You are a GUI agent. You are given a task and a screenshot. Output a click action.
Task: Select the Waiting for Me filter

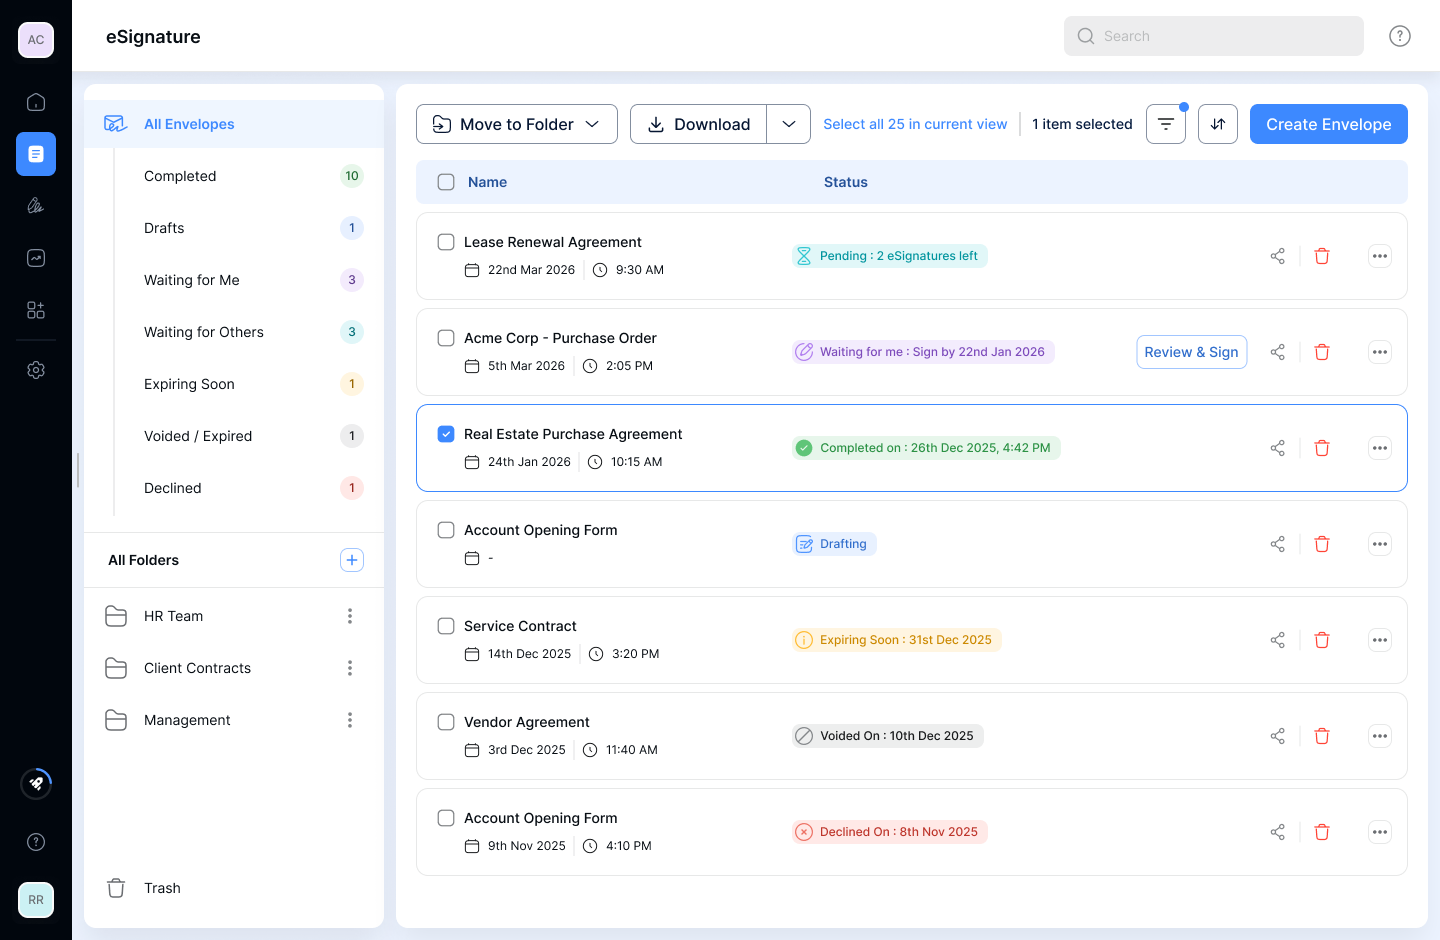point(192,280)
